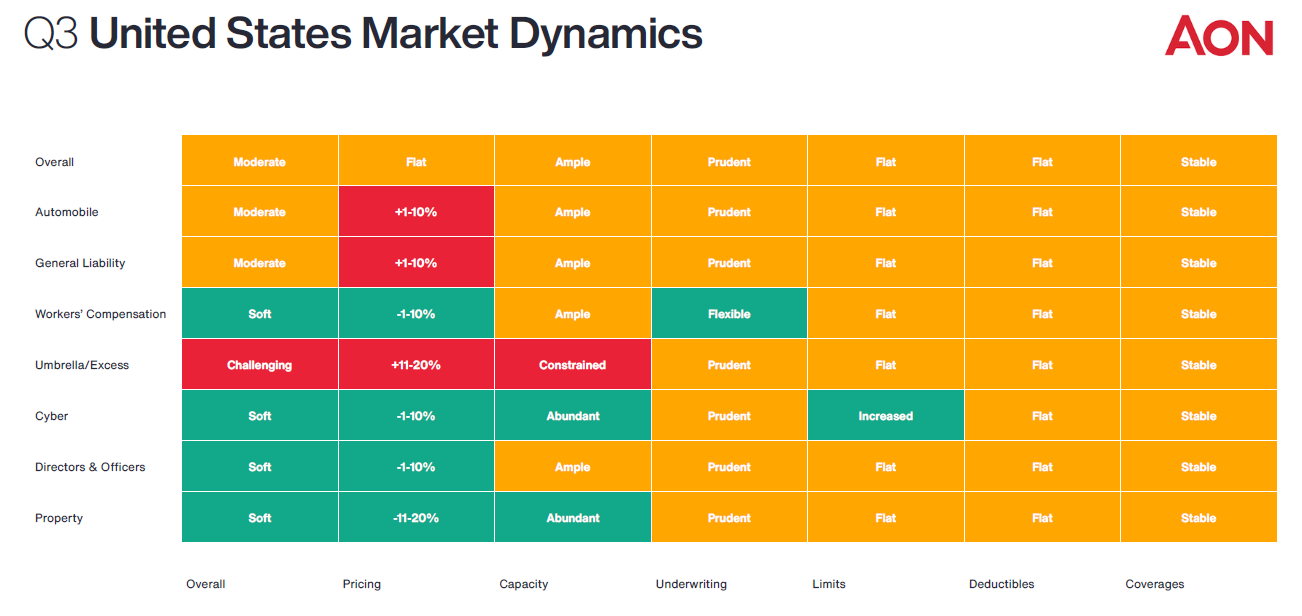Click the Deductibles column label
This screenshot has height=616, width=1302.
pyautogui.click(x=1001, y=584)
